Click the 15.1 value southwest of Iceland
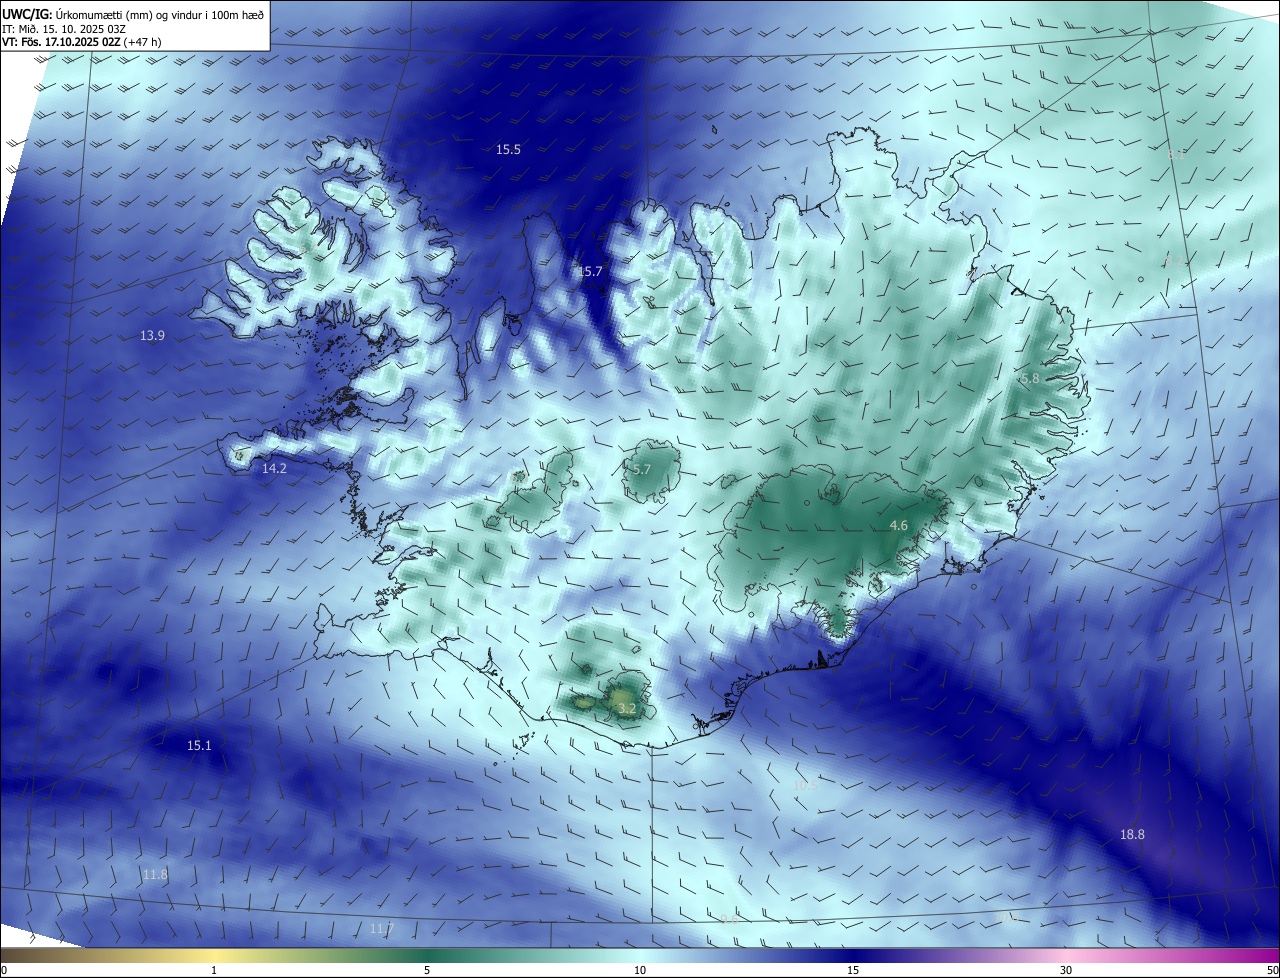The width and height of the screenshot is (1280, 978). (199, 745)
